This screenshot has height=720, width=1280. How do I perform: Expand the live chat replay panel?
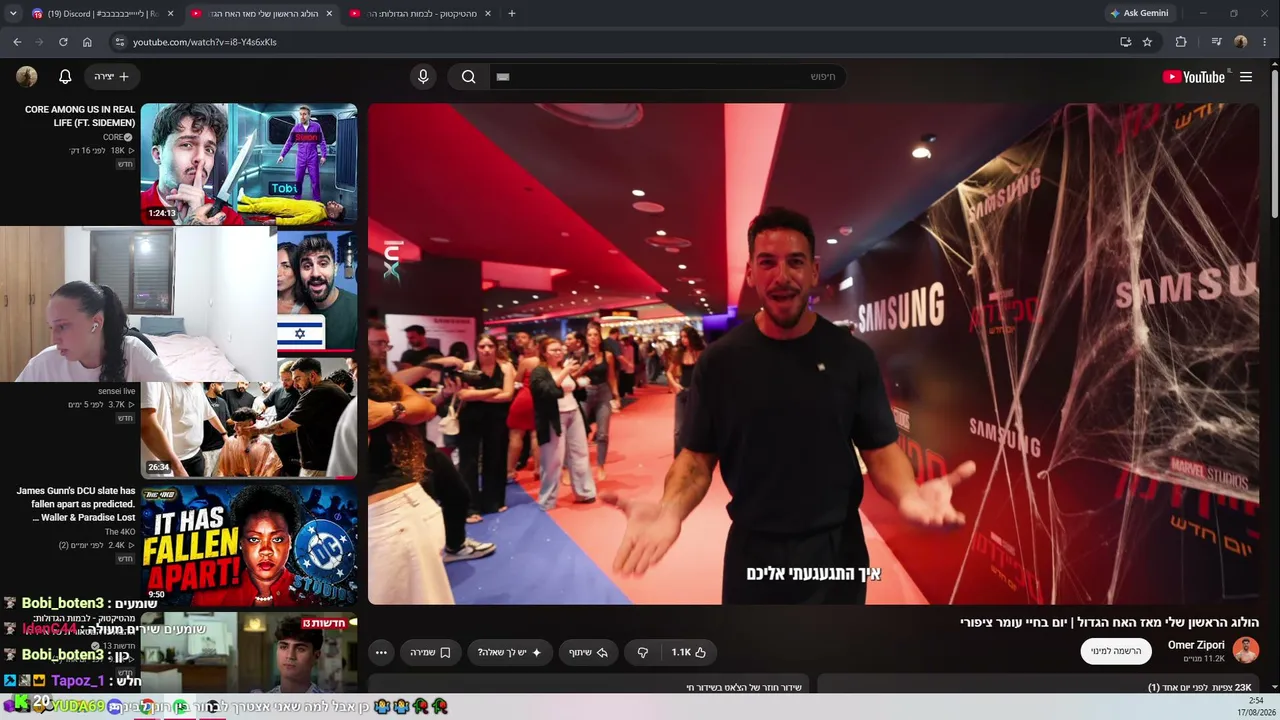click(x=590, y=687)
